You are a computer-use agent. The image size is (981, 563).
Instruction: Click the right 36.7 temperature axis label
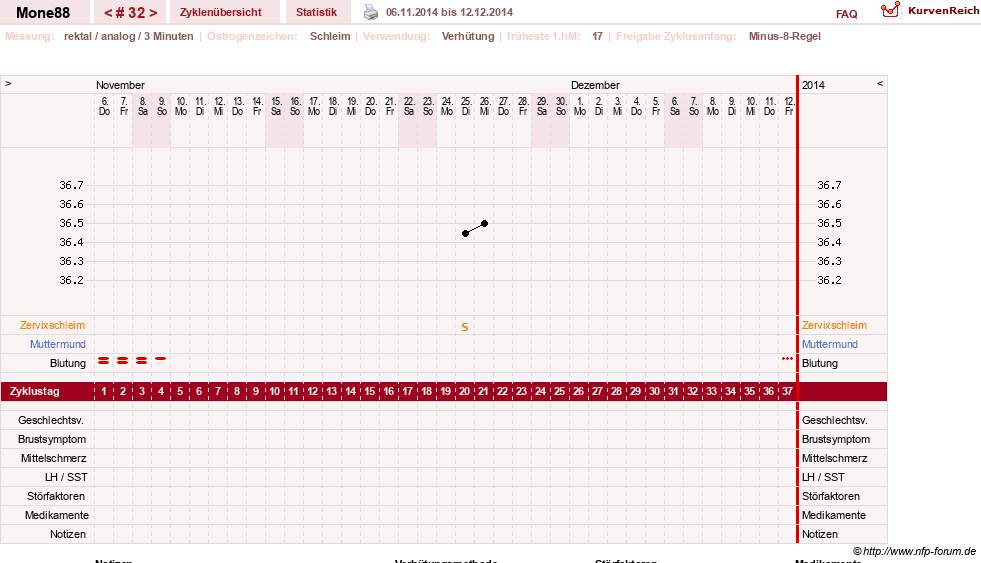coord(830,185)
